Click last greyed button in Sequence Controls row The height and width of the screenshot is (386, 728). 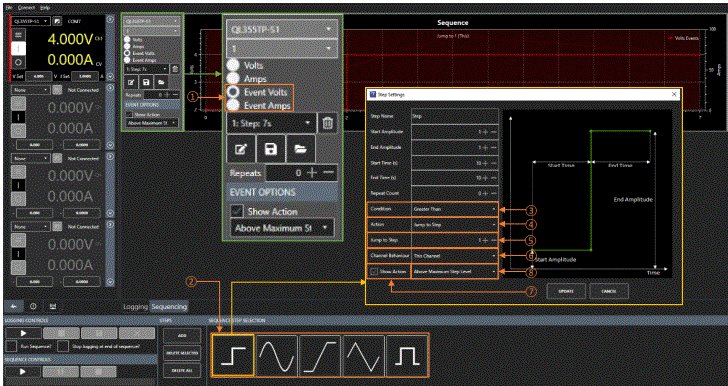(98, 372)
